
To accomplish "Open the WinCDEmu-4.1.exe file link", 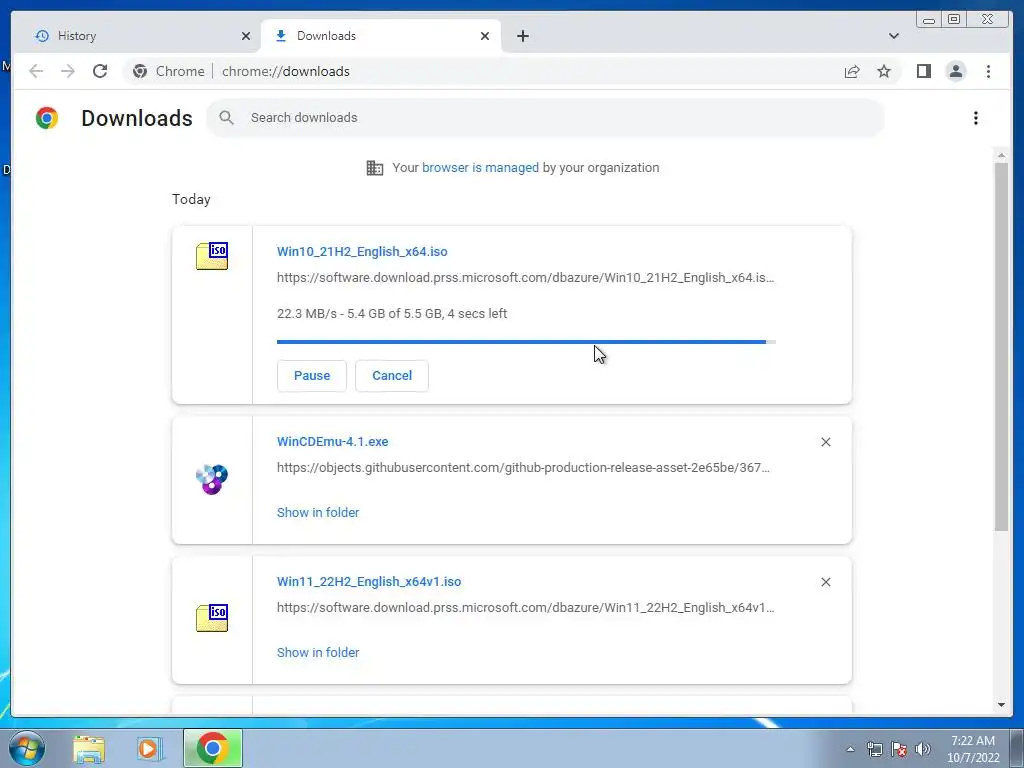I will coord(332,441).
